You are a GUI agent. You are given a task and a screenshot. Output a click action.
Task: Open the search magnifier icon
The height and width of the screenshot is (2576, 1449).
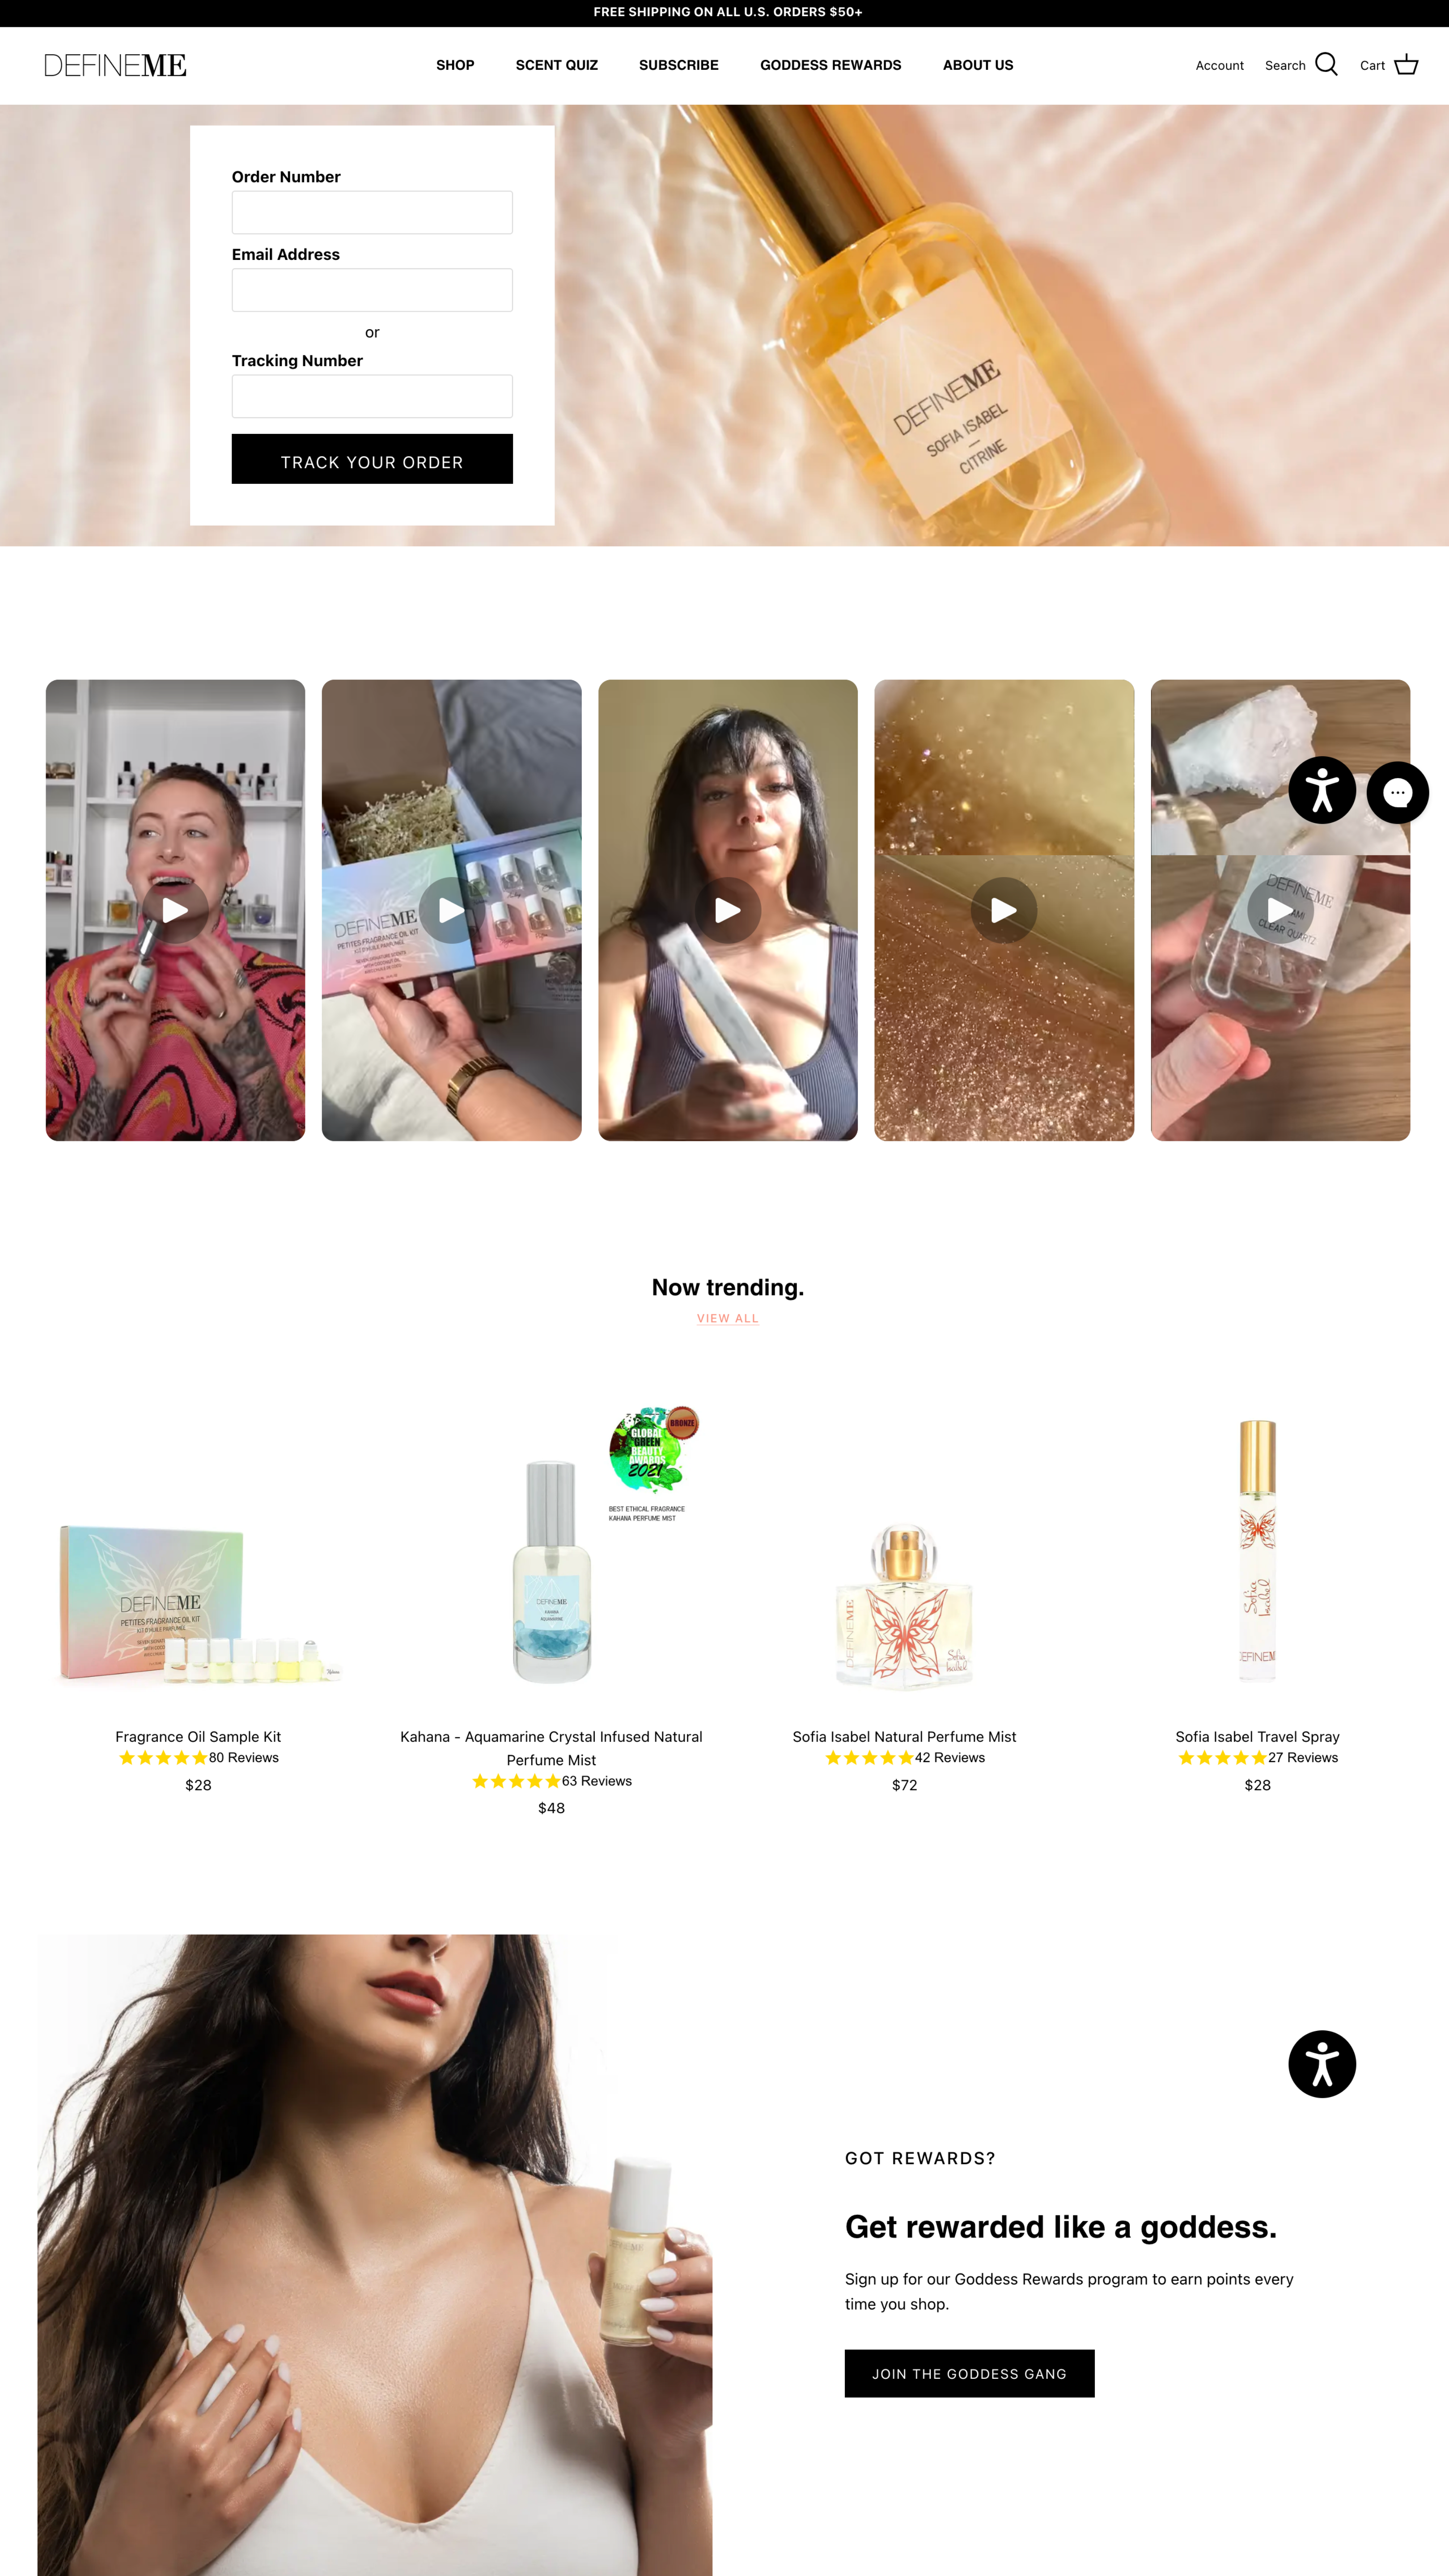click(x=1326, y=65)
